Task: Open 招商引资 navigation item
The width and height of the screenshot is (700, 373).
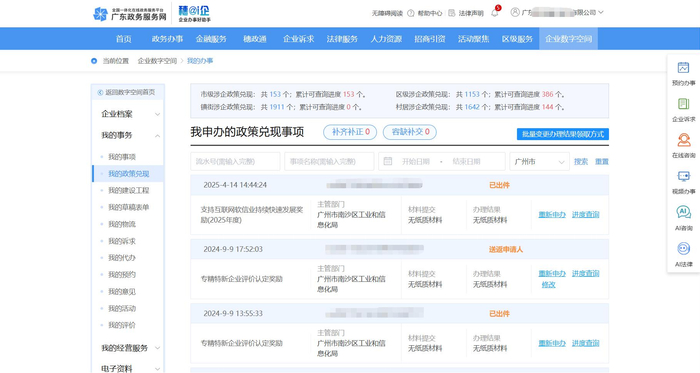Action: [x=430, y=39]
